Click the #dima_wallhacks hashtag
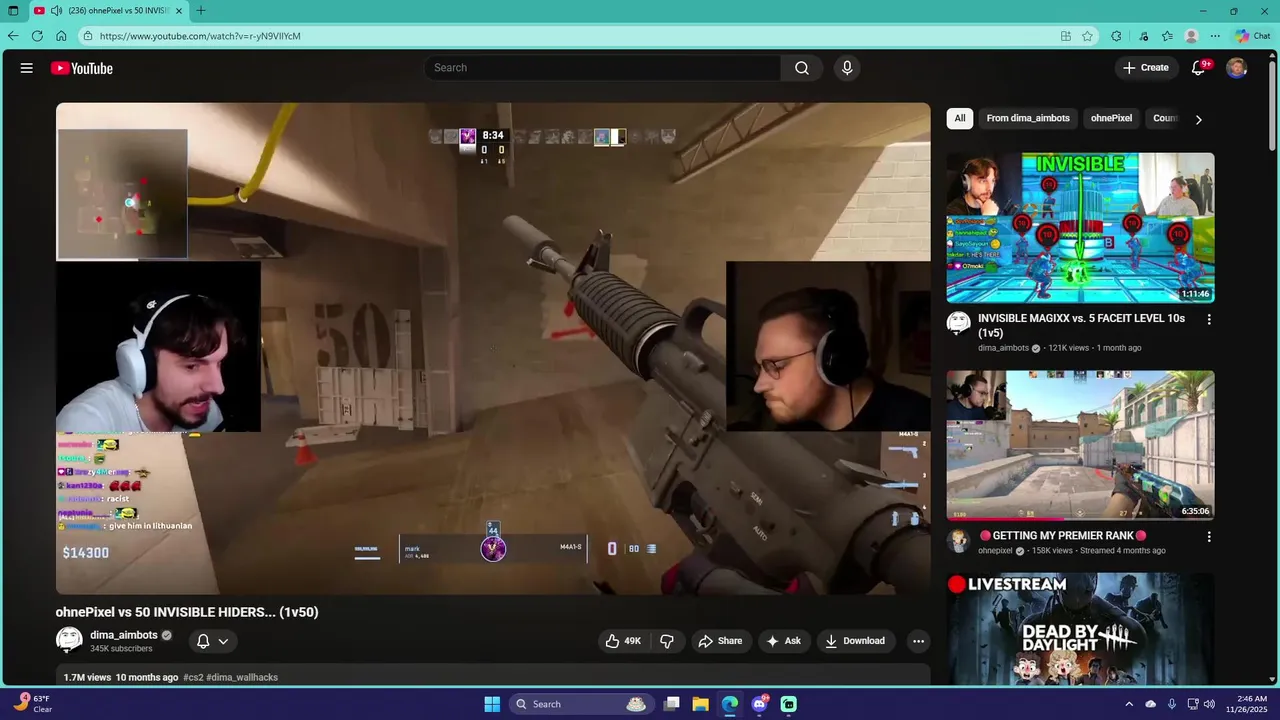 point(242,677)
